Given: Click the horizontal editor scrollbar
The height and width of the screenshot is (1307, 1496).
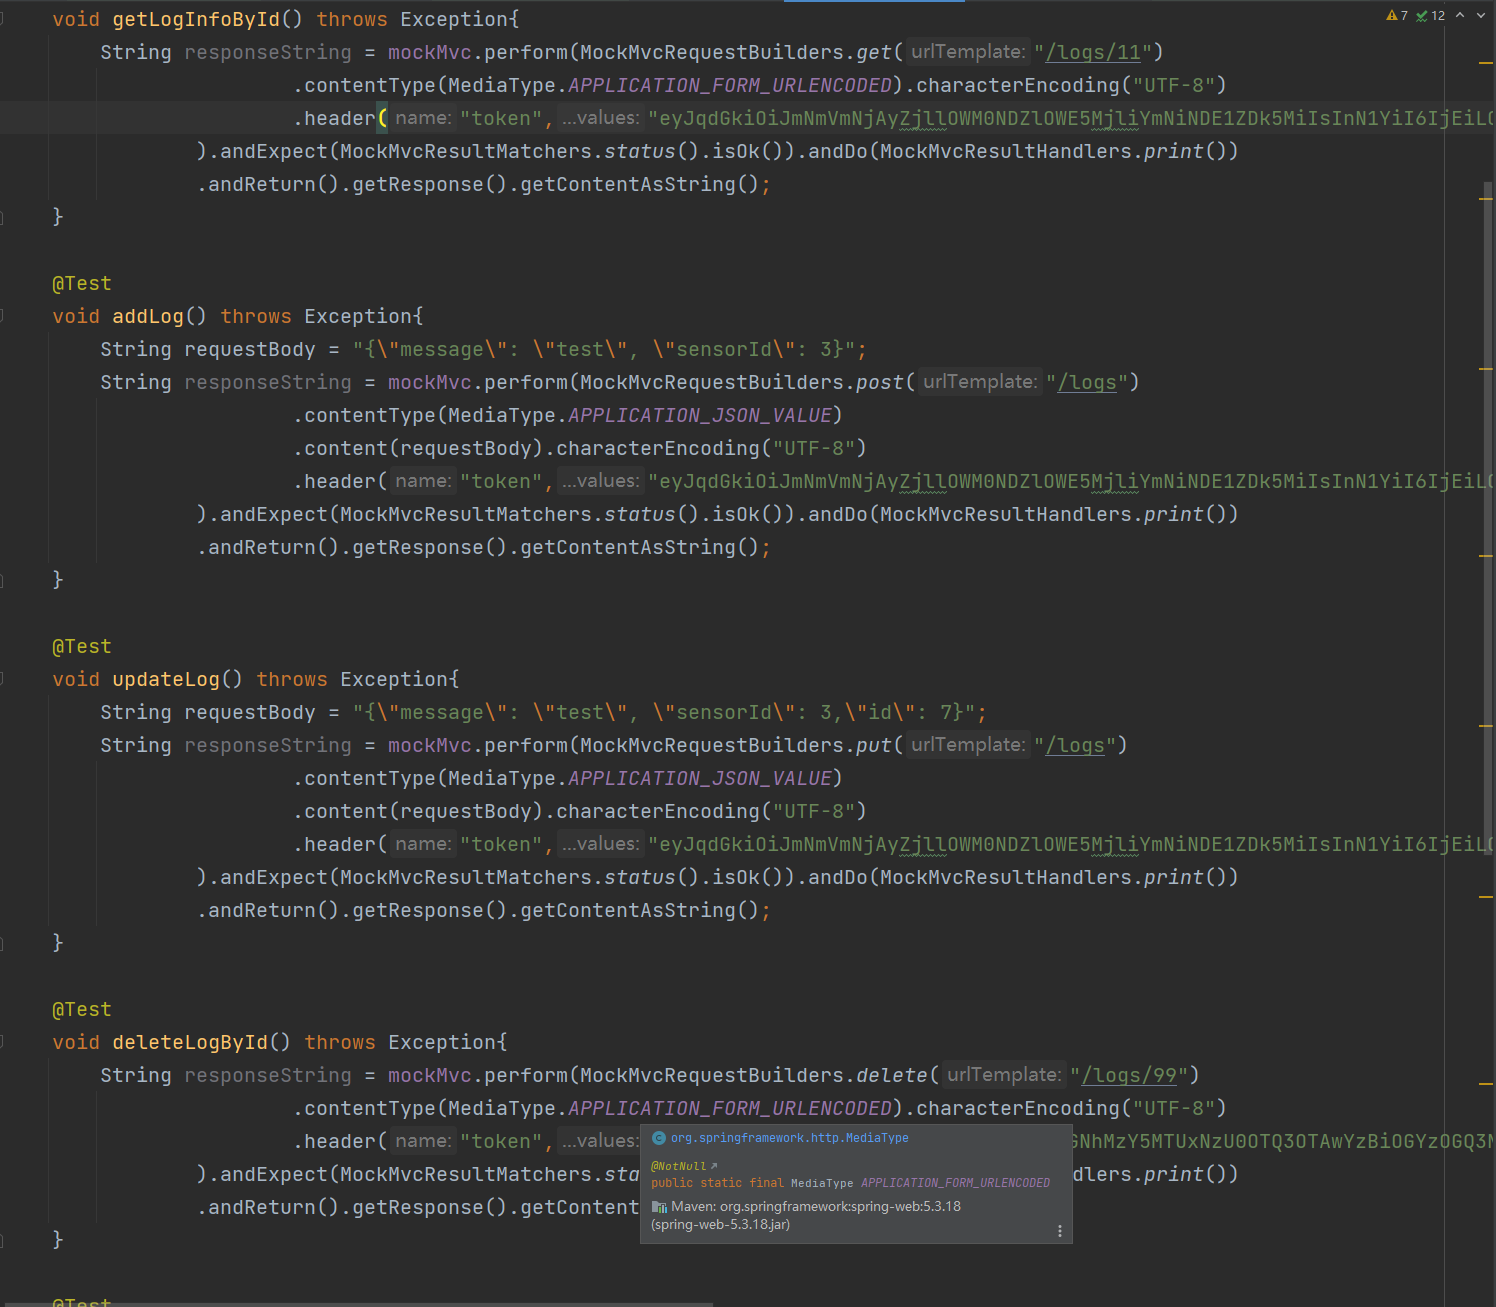Looking at the screenshot, I should click(357, 1304).
